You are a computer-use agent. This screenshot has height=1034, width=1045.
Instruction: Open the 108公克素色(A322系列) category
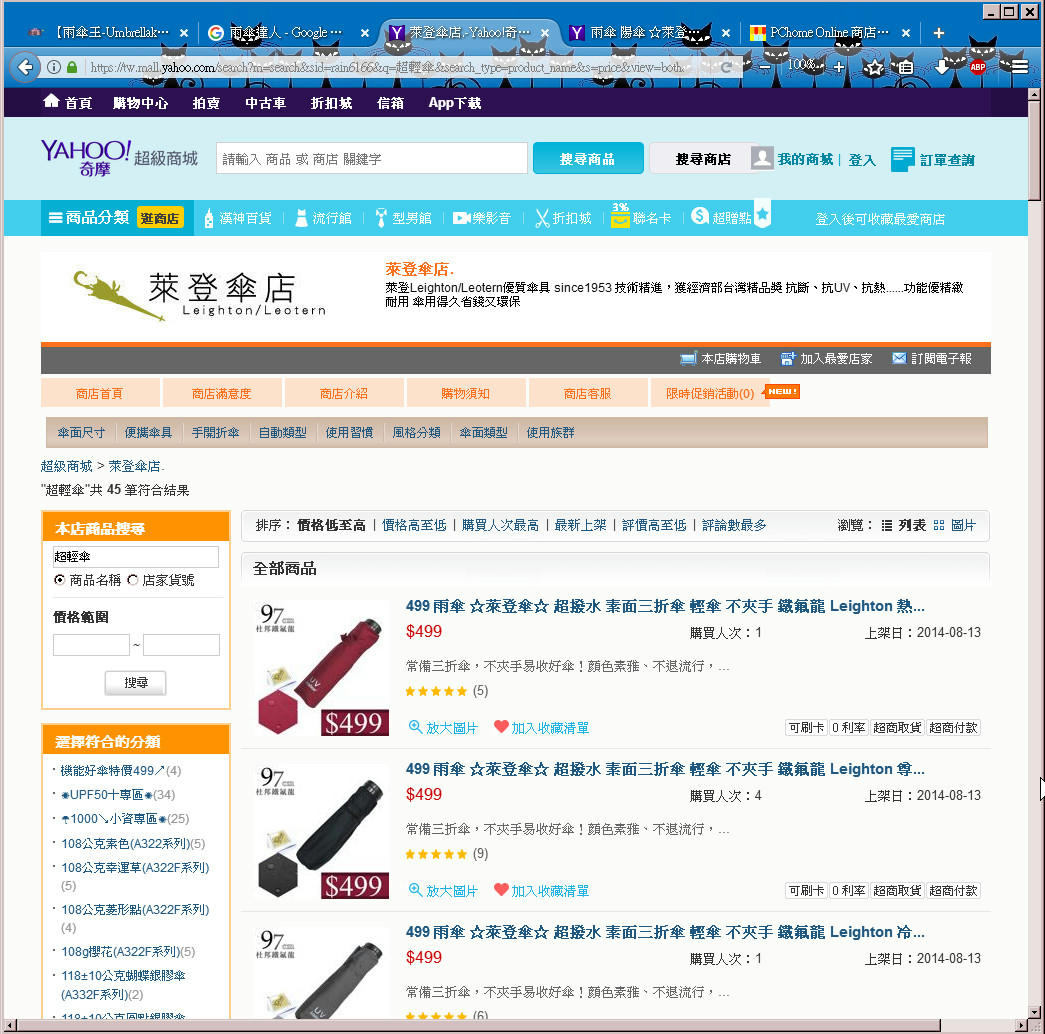127,843
